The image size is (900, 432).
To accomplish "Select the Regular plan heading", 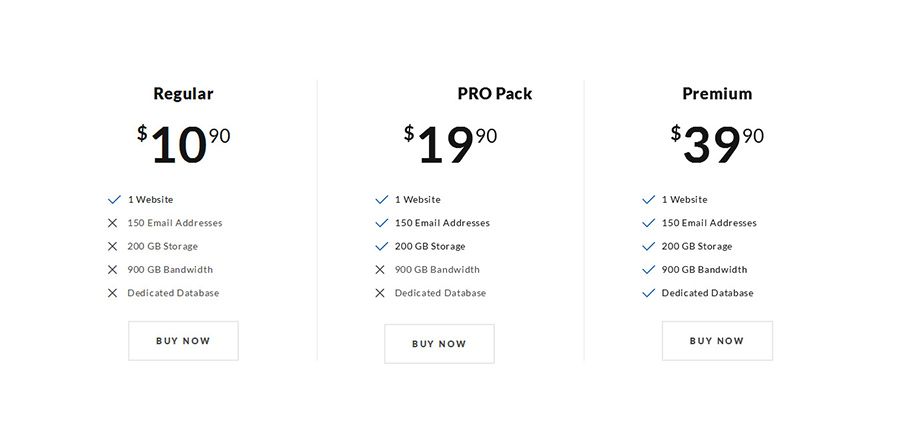I will tap(183, 94).
